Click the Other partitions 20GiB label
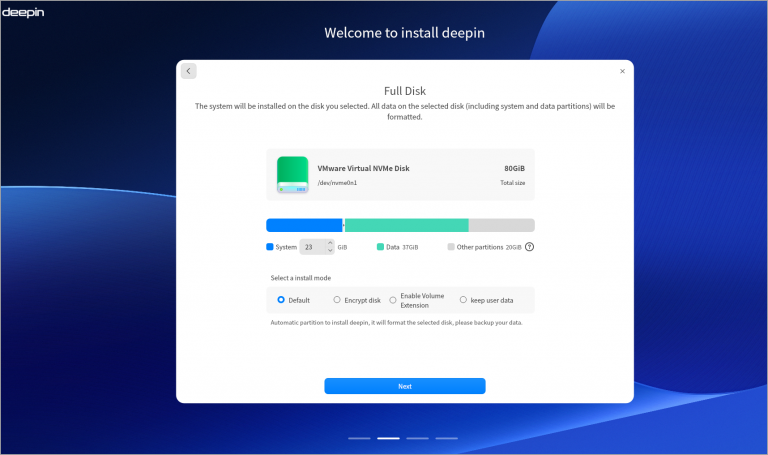768x455 pixels. 489,247
